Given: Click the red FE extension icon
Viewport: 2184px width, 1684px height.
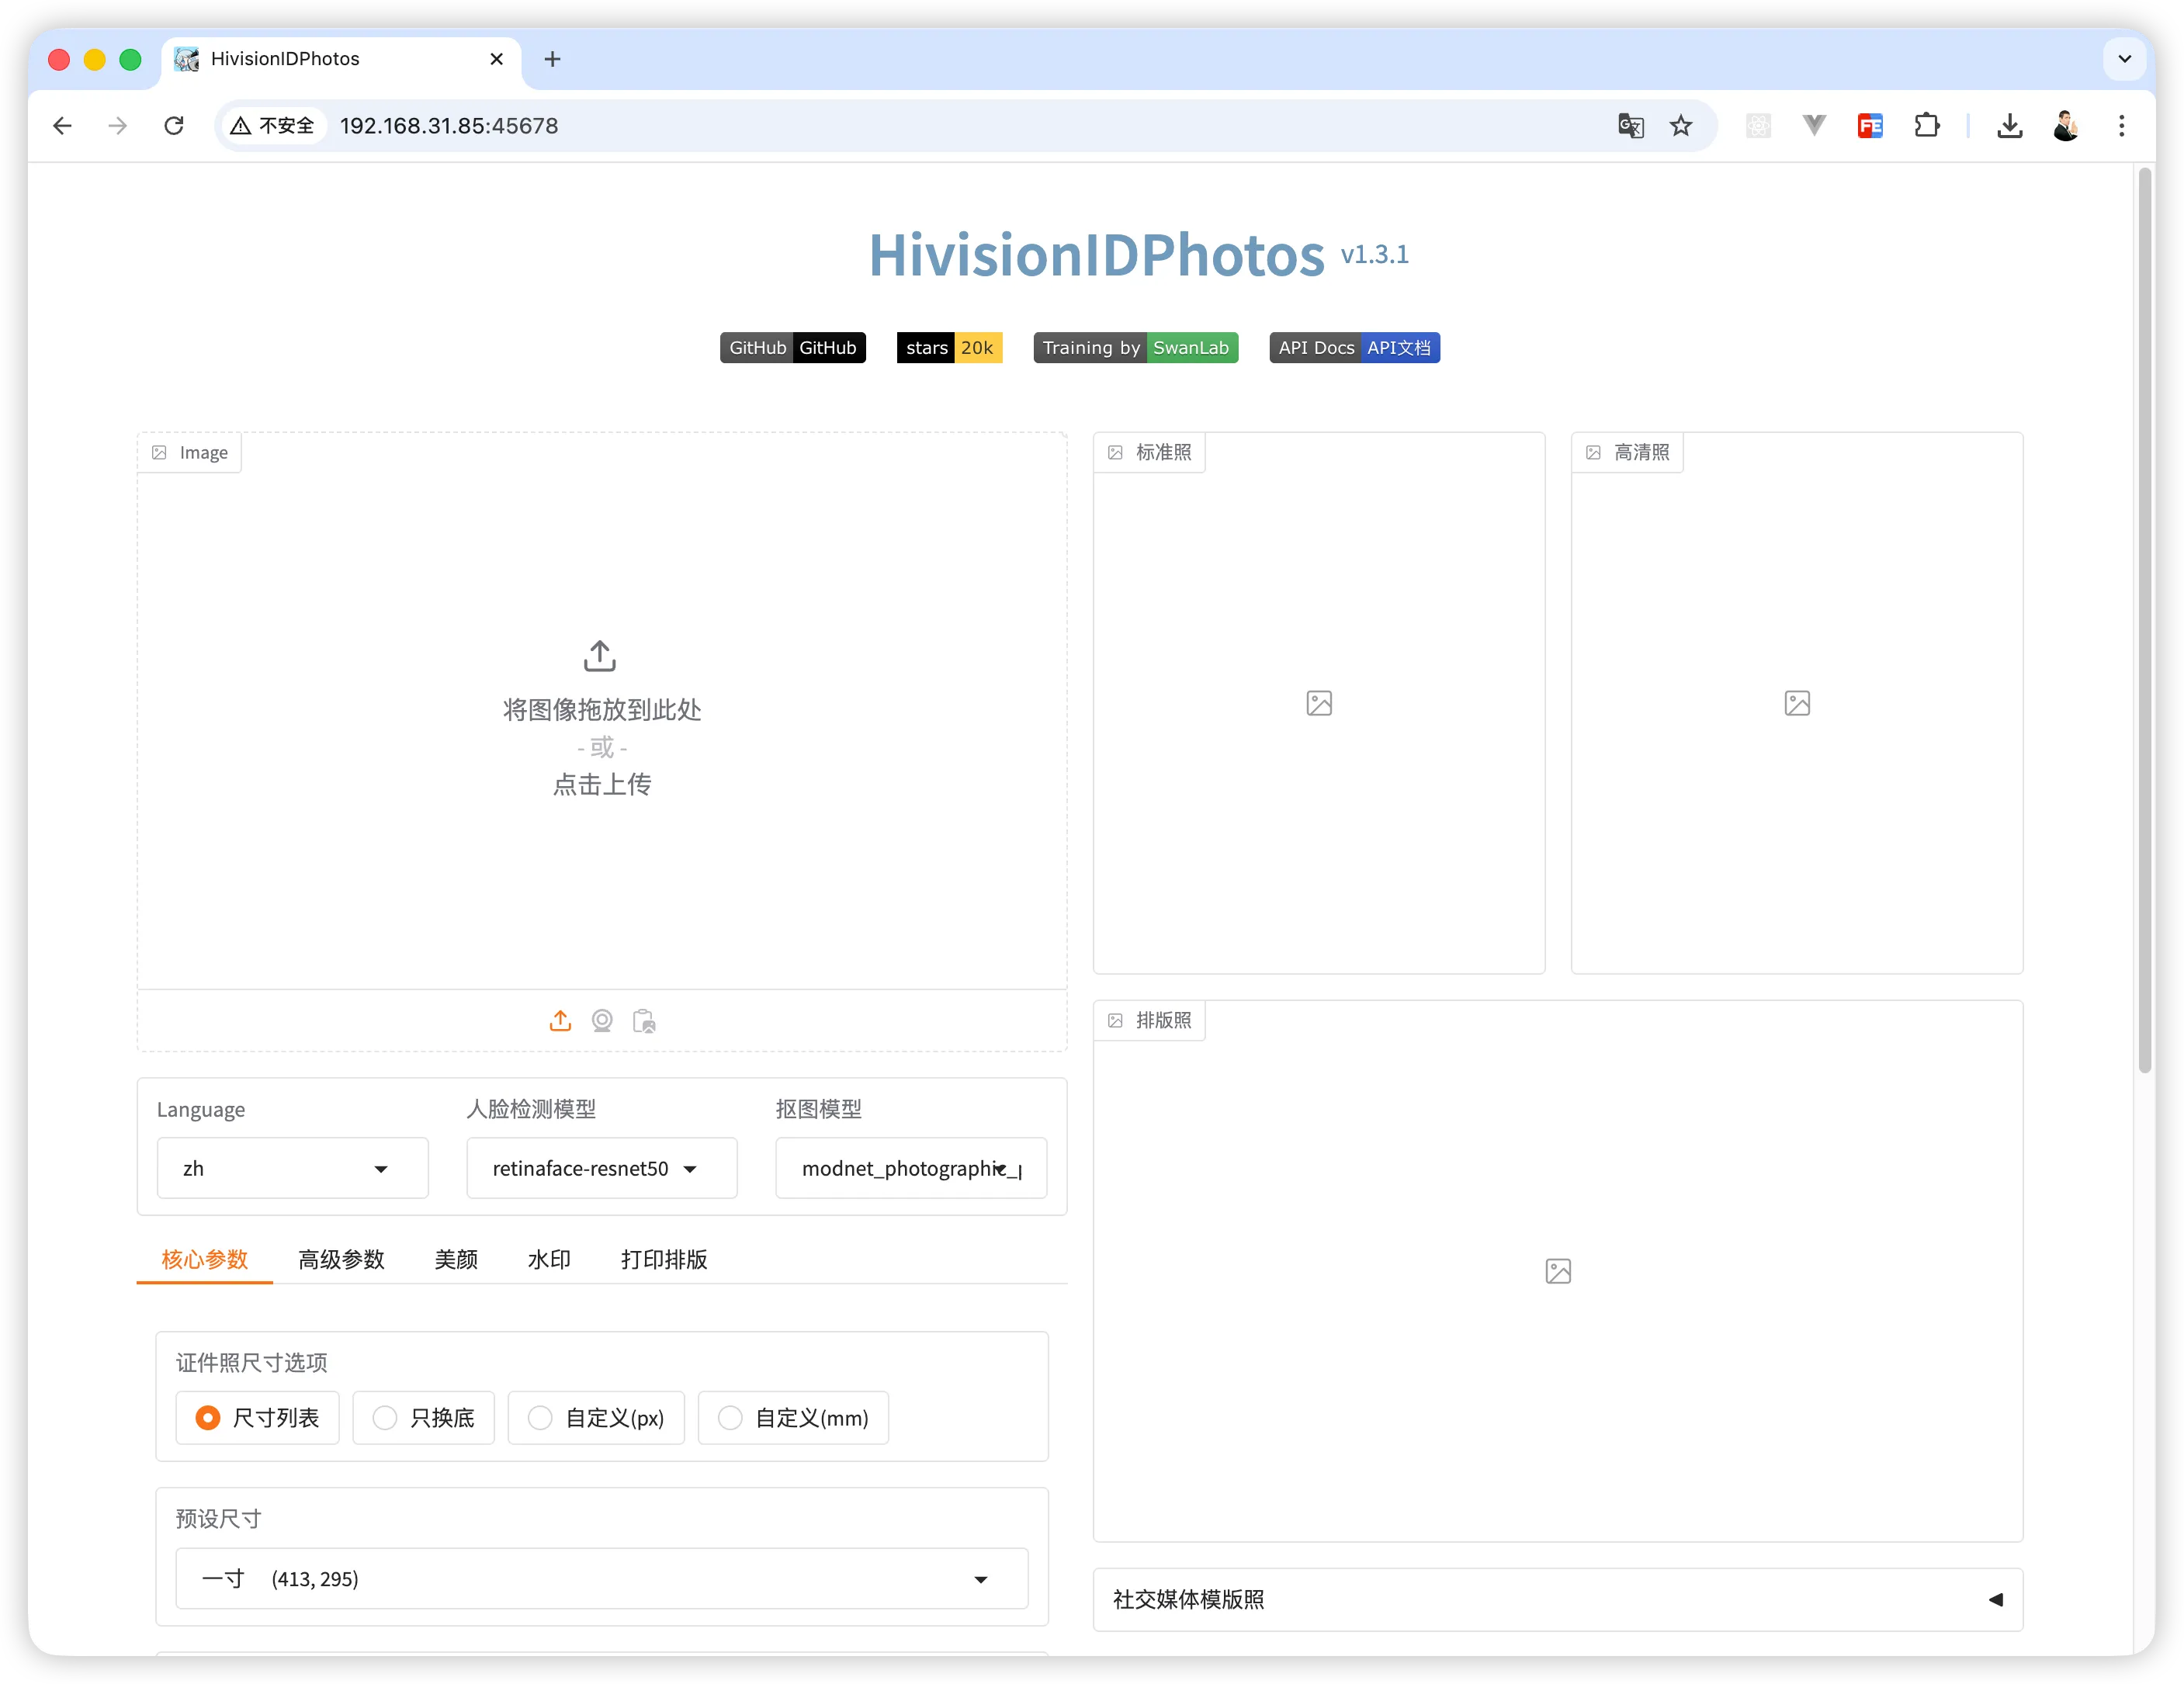Looking at the screenshot, I should (x=1870, y=126).
